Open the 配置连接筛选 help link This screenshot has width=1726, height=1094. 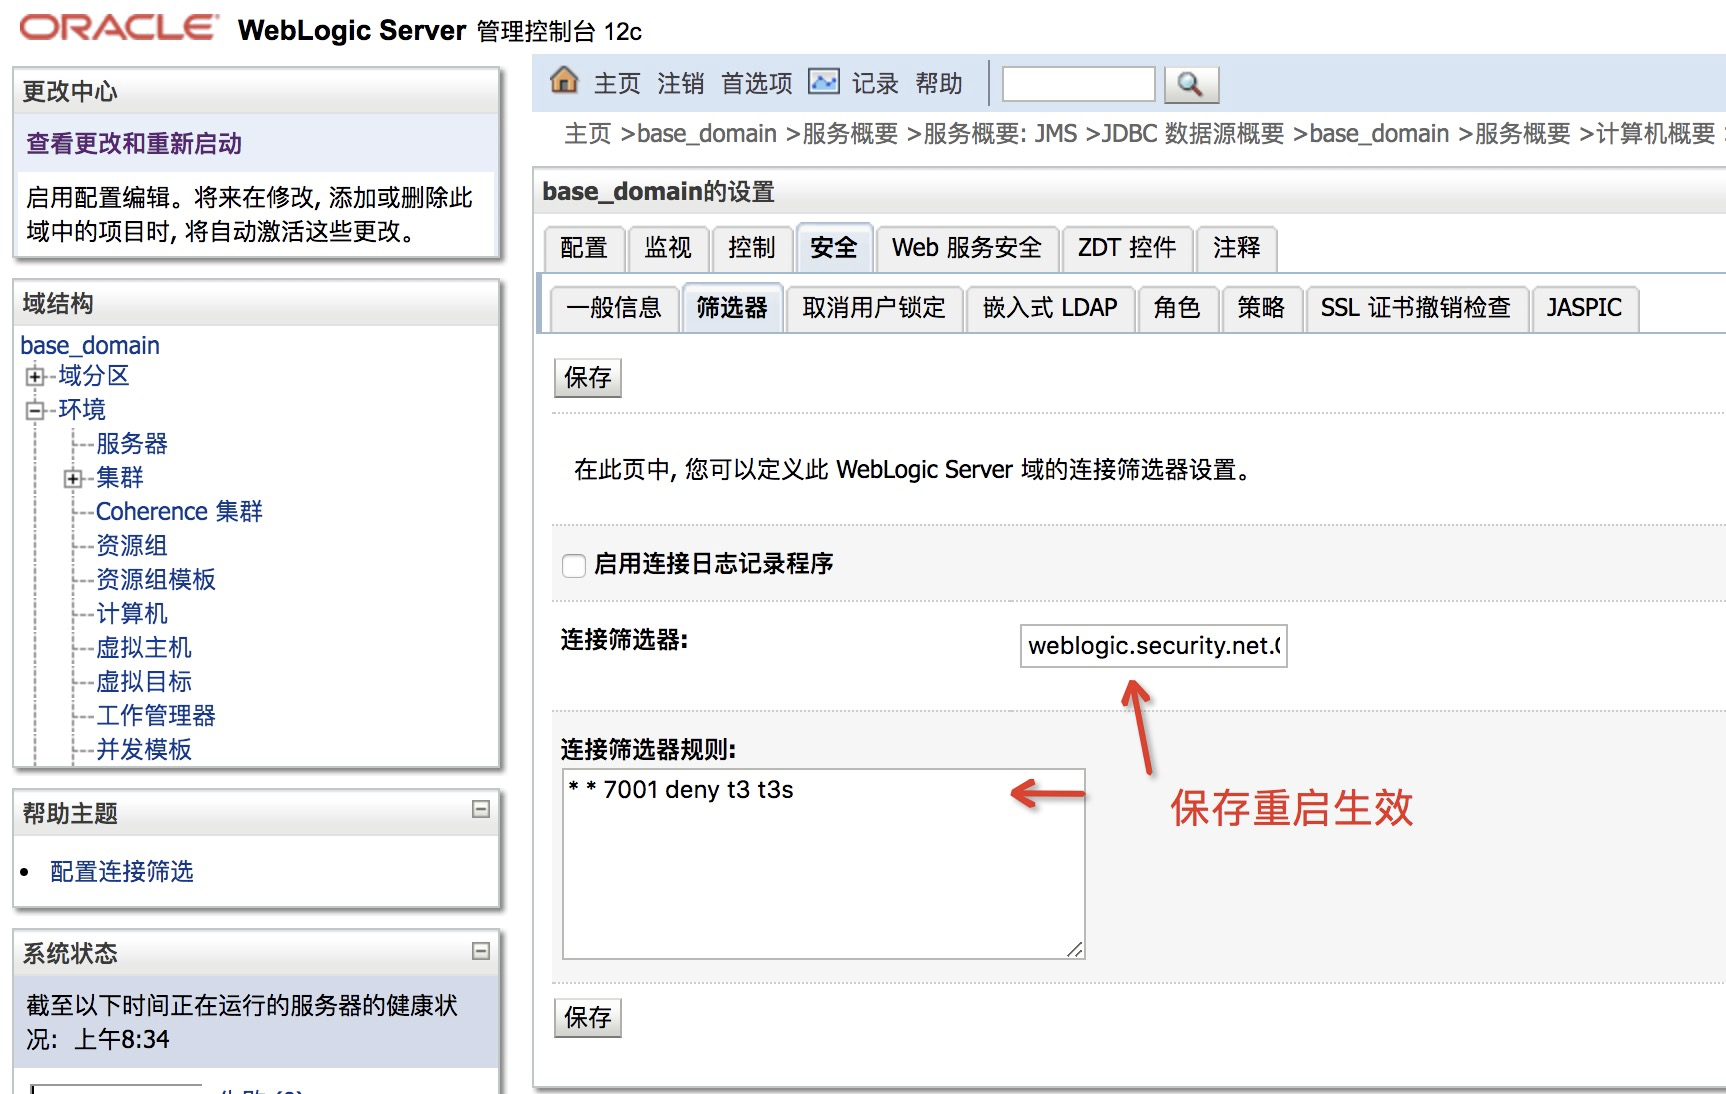point(122,872)
